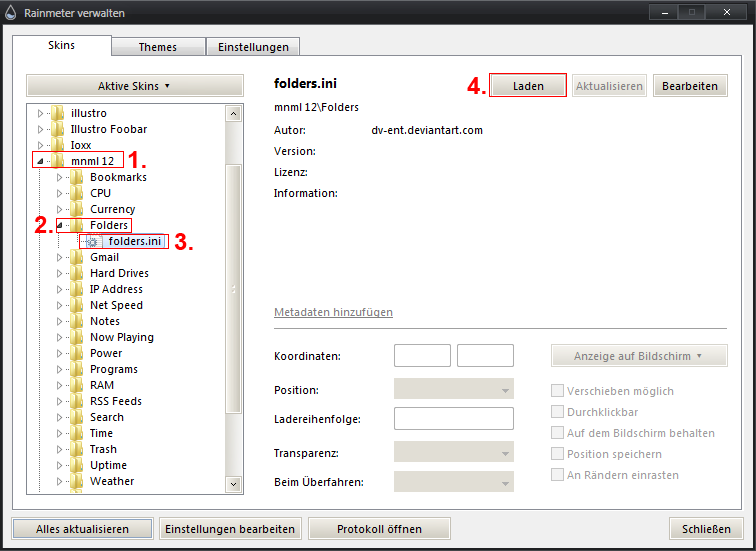Image resolution: width=756 pixels, height=551 pixels.
Task: Toggle the Verschieben möglich checkbox
Action: point(558,391)
